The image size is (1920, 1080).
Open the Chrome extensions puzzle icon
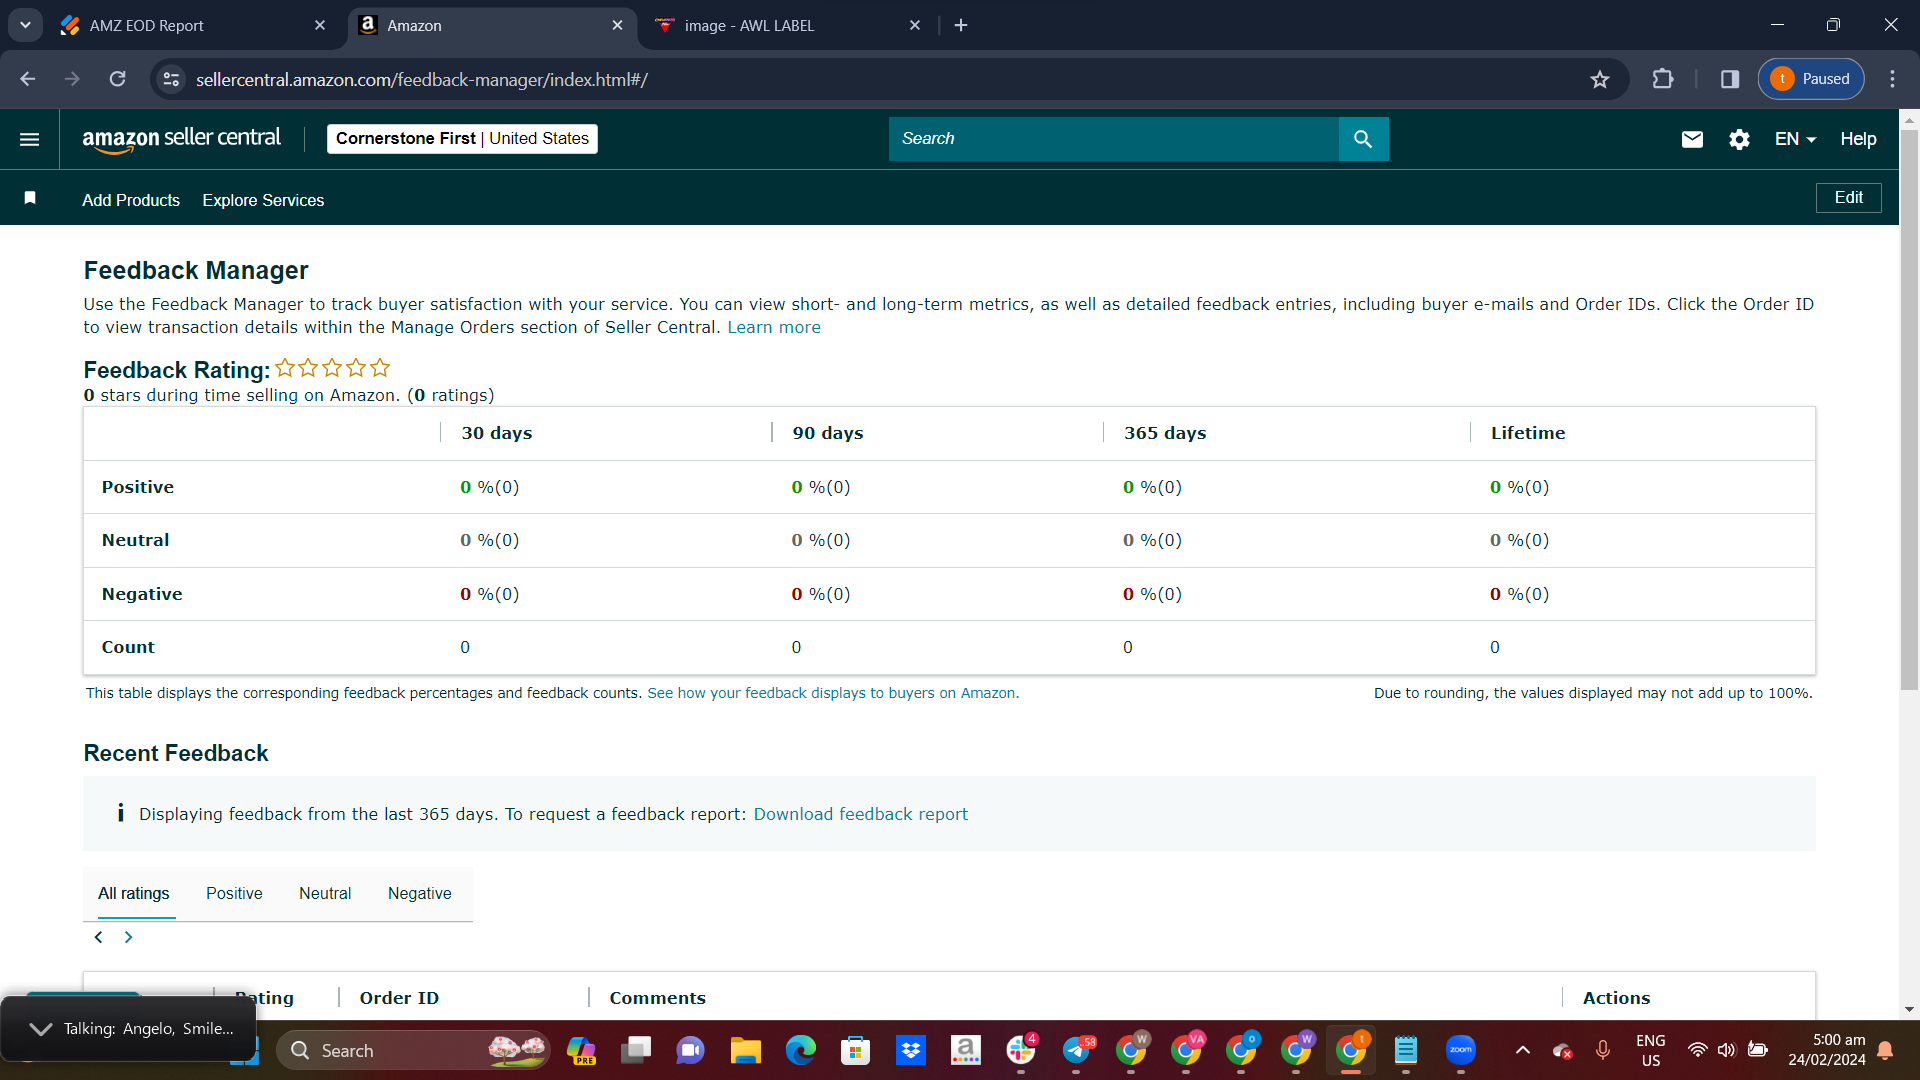[1663, 79]
